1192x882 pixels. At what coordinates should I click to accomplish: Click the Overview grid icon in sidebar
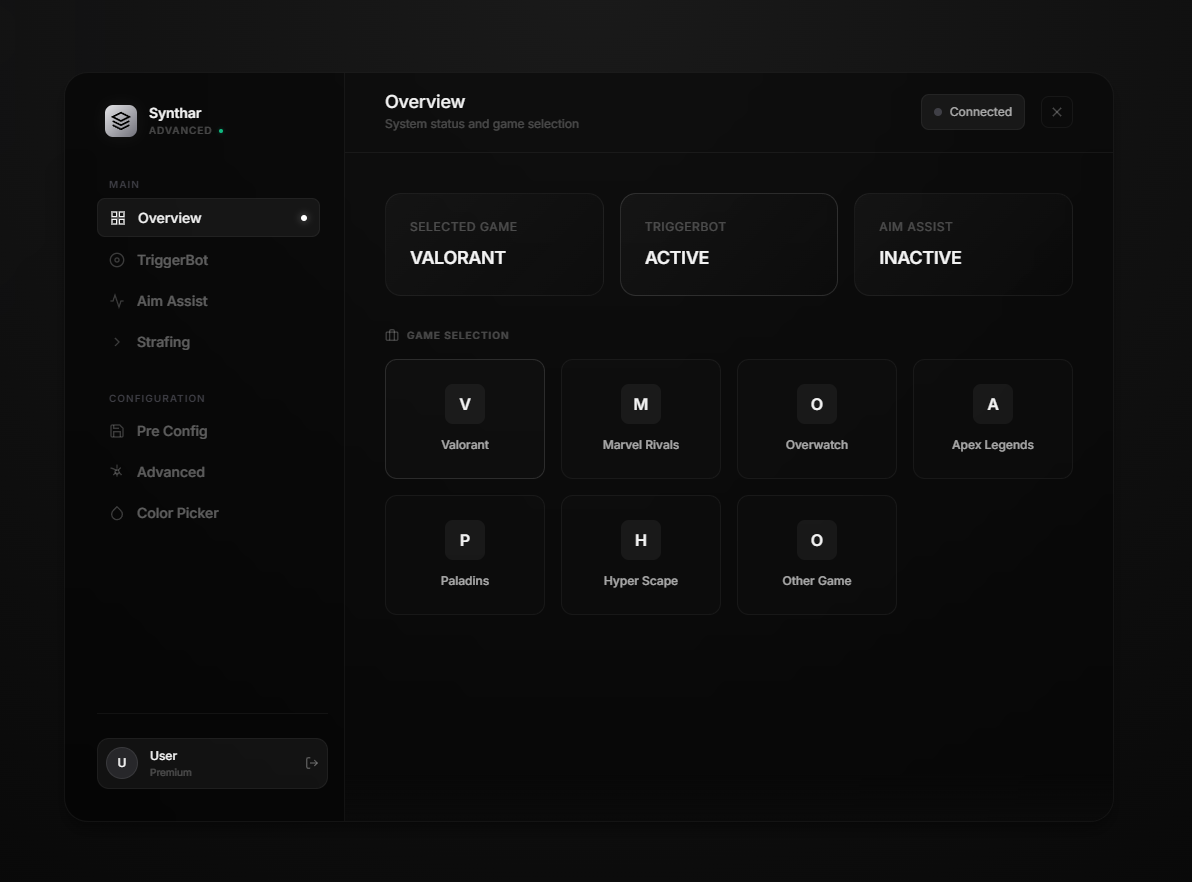tap(119, 217)
